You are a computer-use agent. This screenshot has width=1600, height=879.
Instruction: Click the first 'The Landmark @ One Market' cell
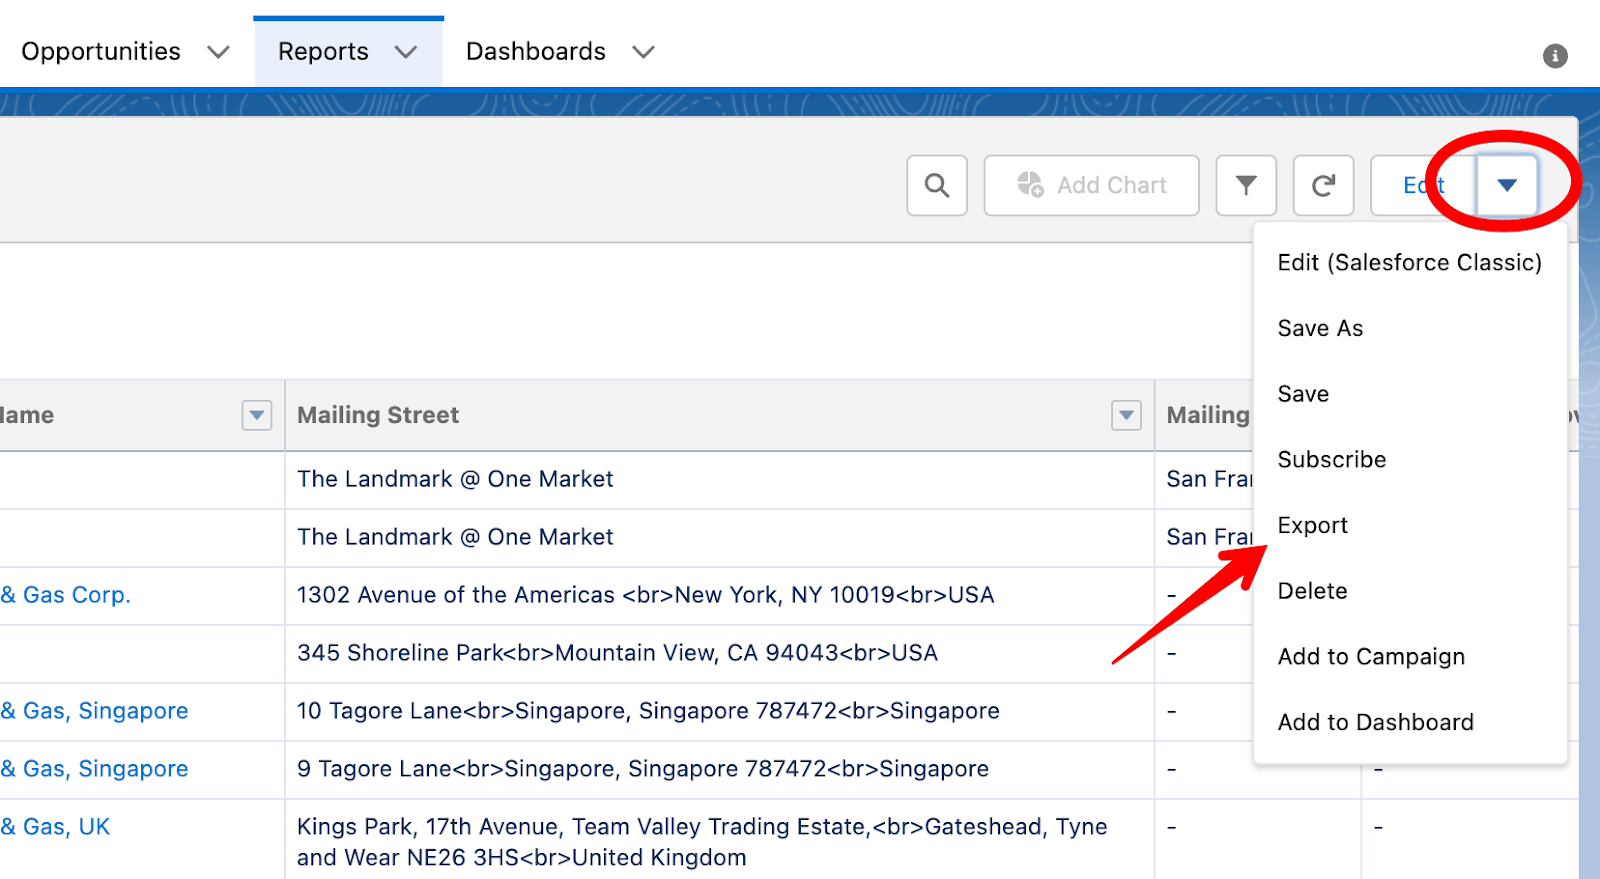tap(720, 480)
